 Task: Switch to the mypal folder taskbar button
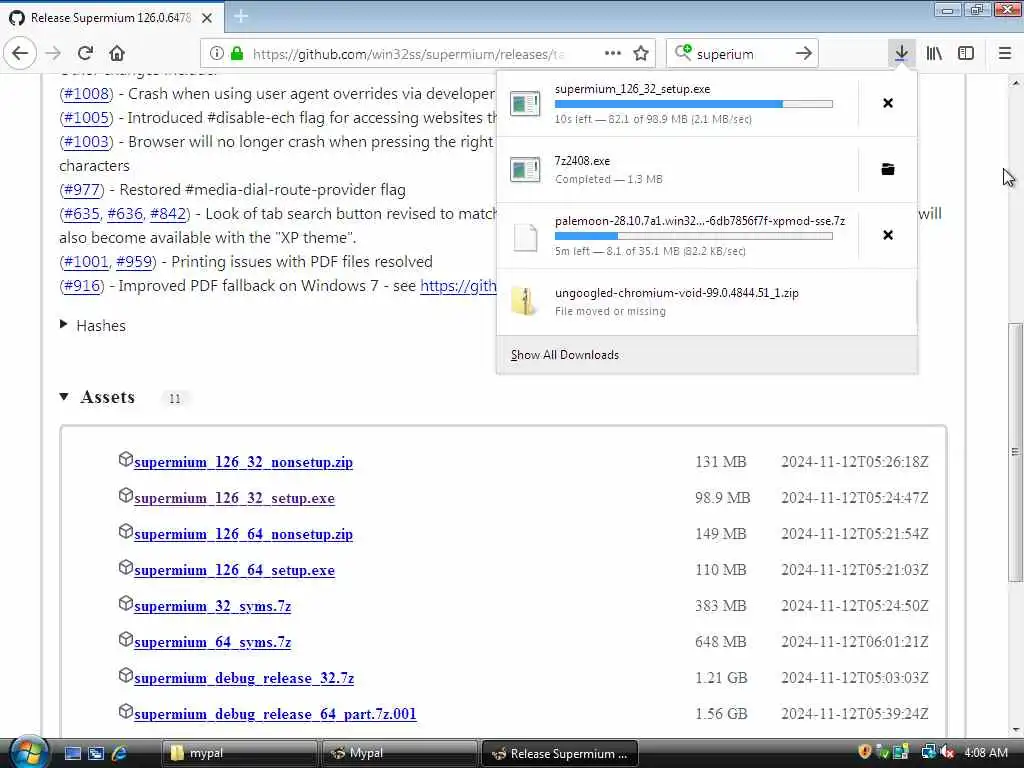tap(238, 753)
